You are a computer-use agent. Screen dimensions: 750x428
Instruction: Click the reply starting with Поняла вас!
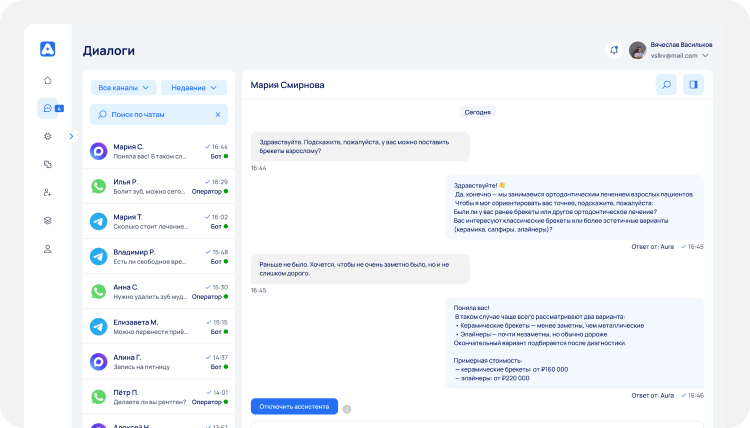click(574, 343)
